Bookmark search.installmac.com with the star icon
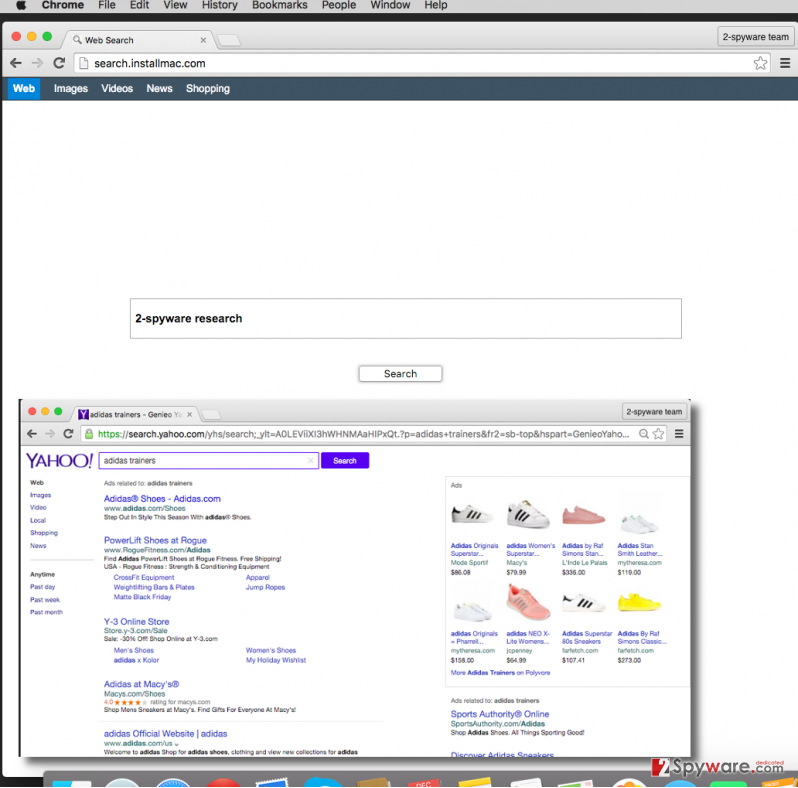The width and height of the screenshot is (798, 788). pyautogui.click(x=760, y=63)
